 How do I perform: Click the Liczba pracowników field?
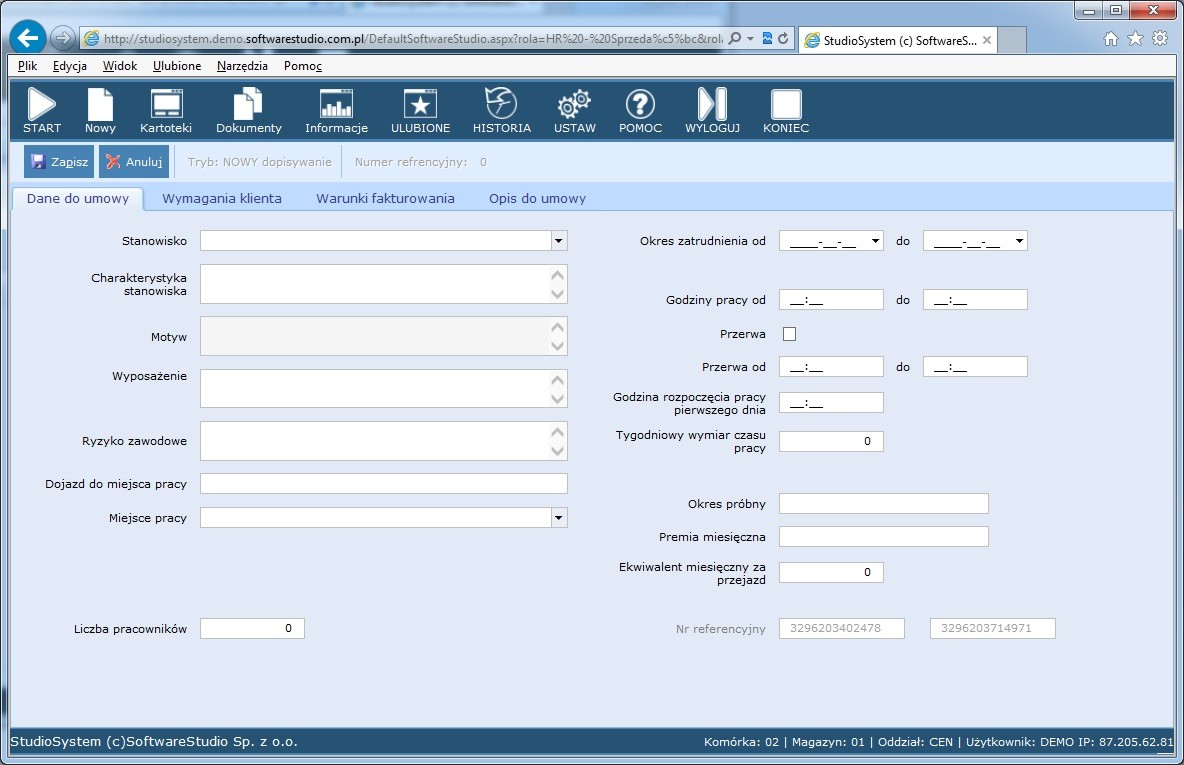[252, 628]
